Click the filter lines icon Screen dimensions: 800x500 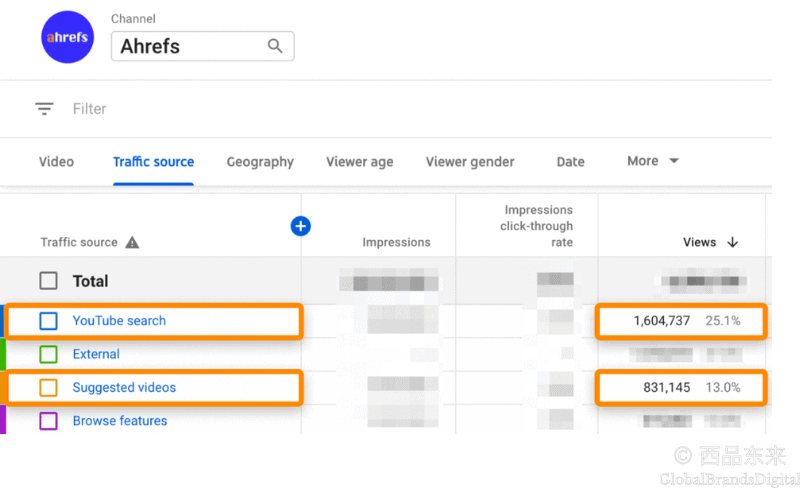pos(44,108)
